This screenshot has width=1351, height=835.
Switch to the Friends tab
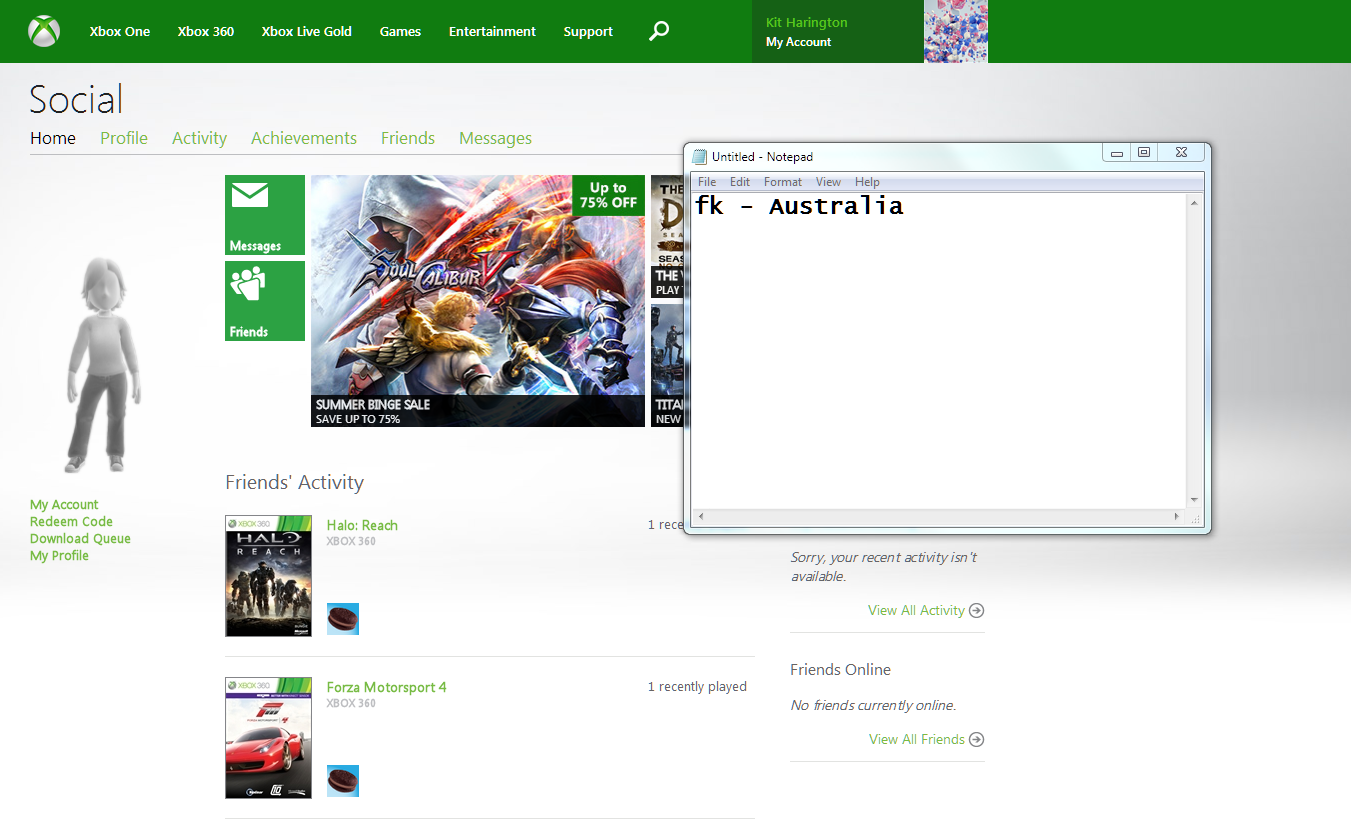tap(408, 138)
